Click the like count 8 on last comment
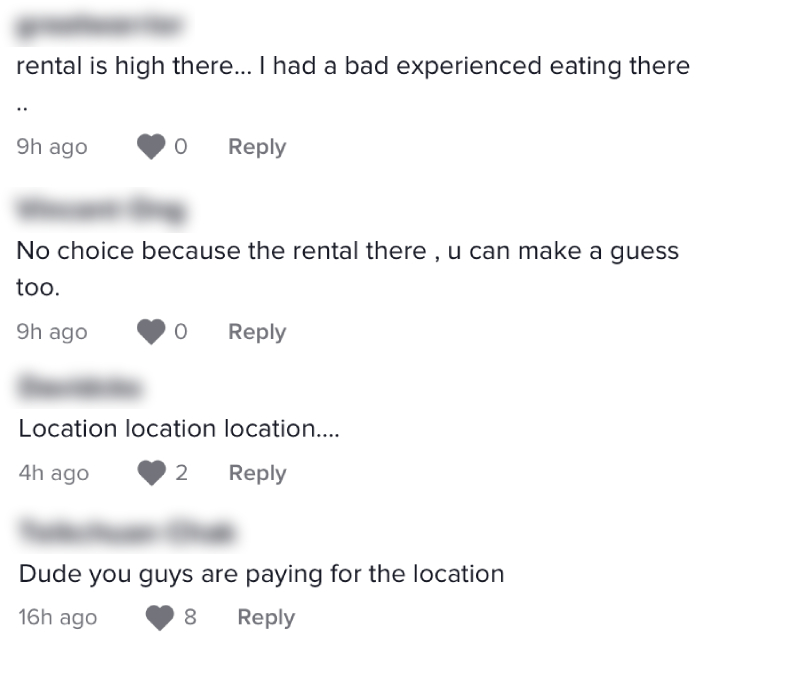Viewport: 800px width, 681px height. 190,617
